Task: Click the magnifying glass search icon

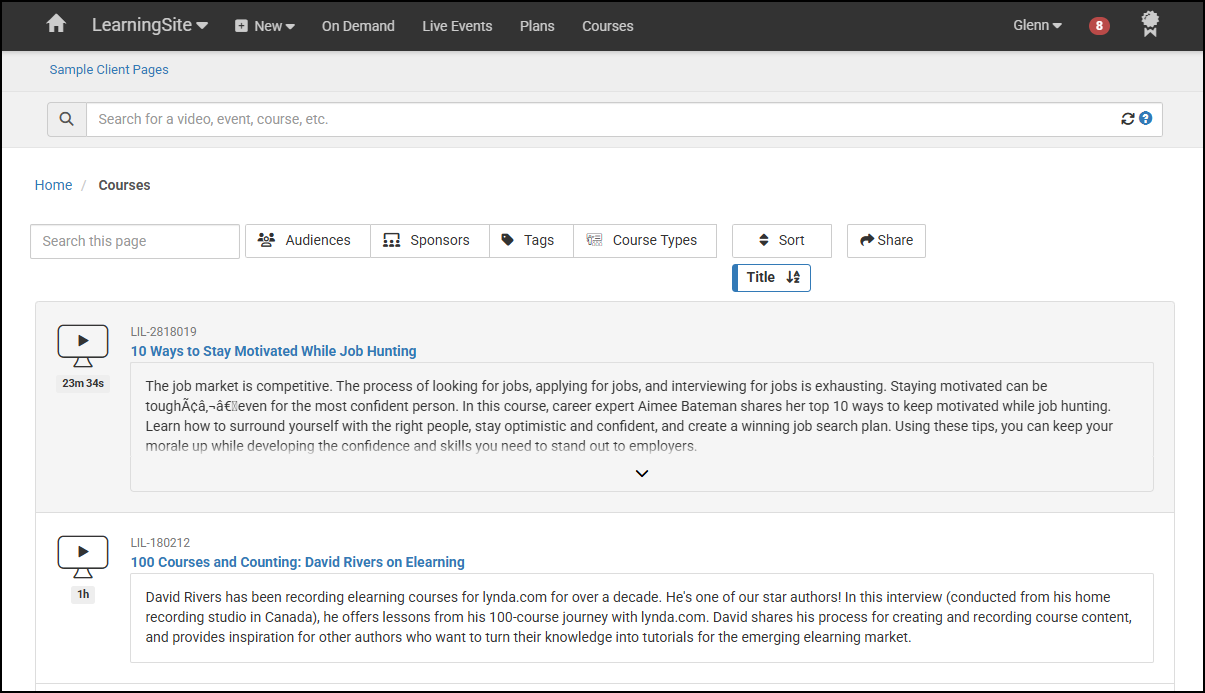Action: coord(67,119)
